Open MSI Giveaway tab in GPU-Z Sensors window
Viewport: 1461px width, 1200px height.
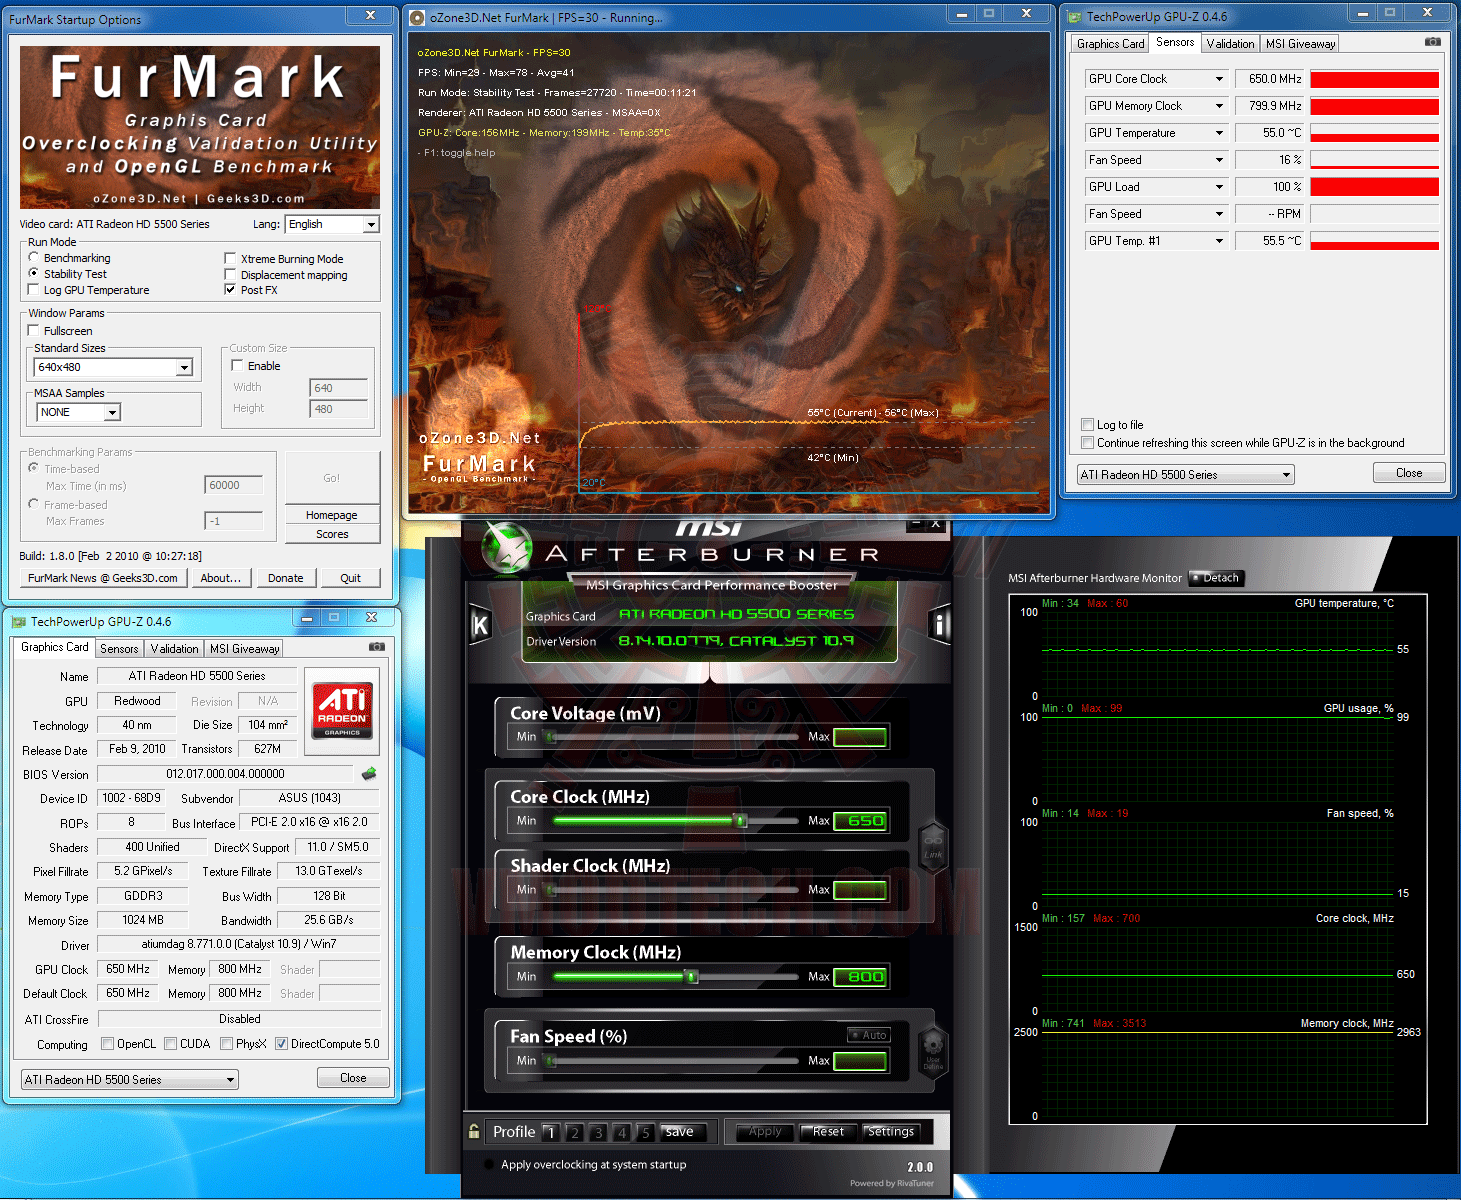point(1300,44)
